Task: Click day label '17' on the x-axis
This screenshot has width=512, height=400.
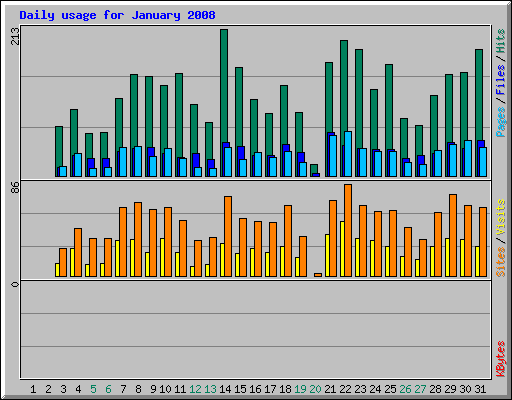Action: pyautogui.click(x=270, y=389)
